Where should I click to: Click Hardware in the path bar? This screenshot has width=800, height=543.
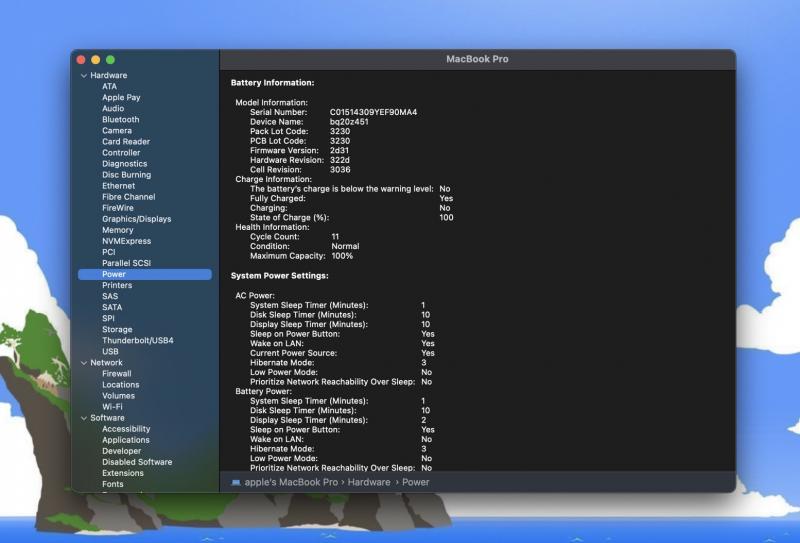point(369,482)
